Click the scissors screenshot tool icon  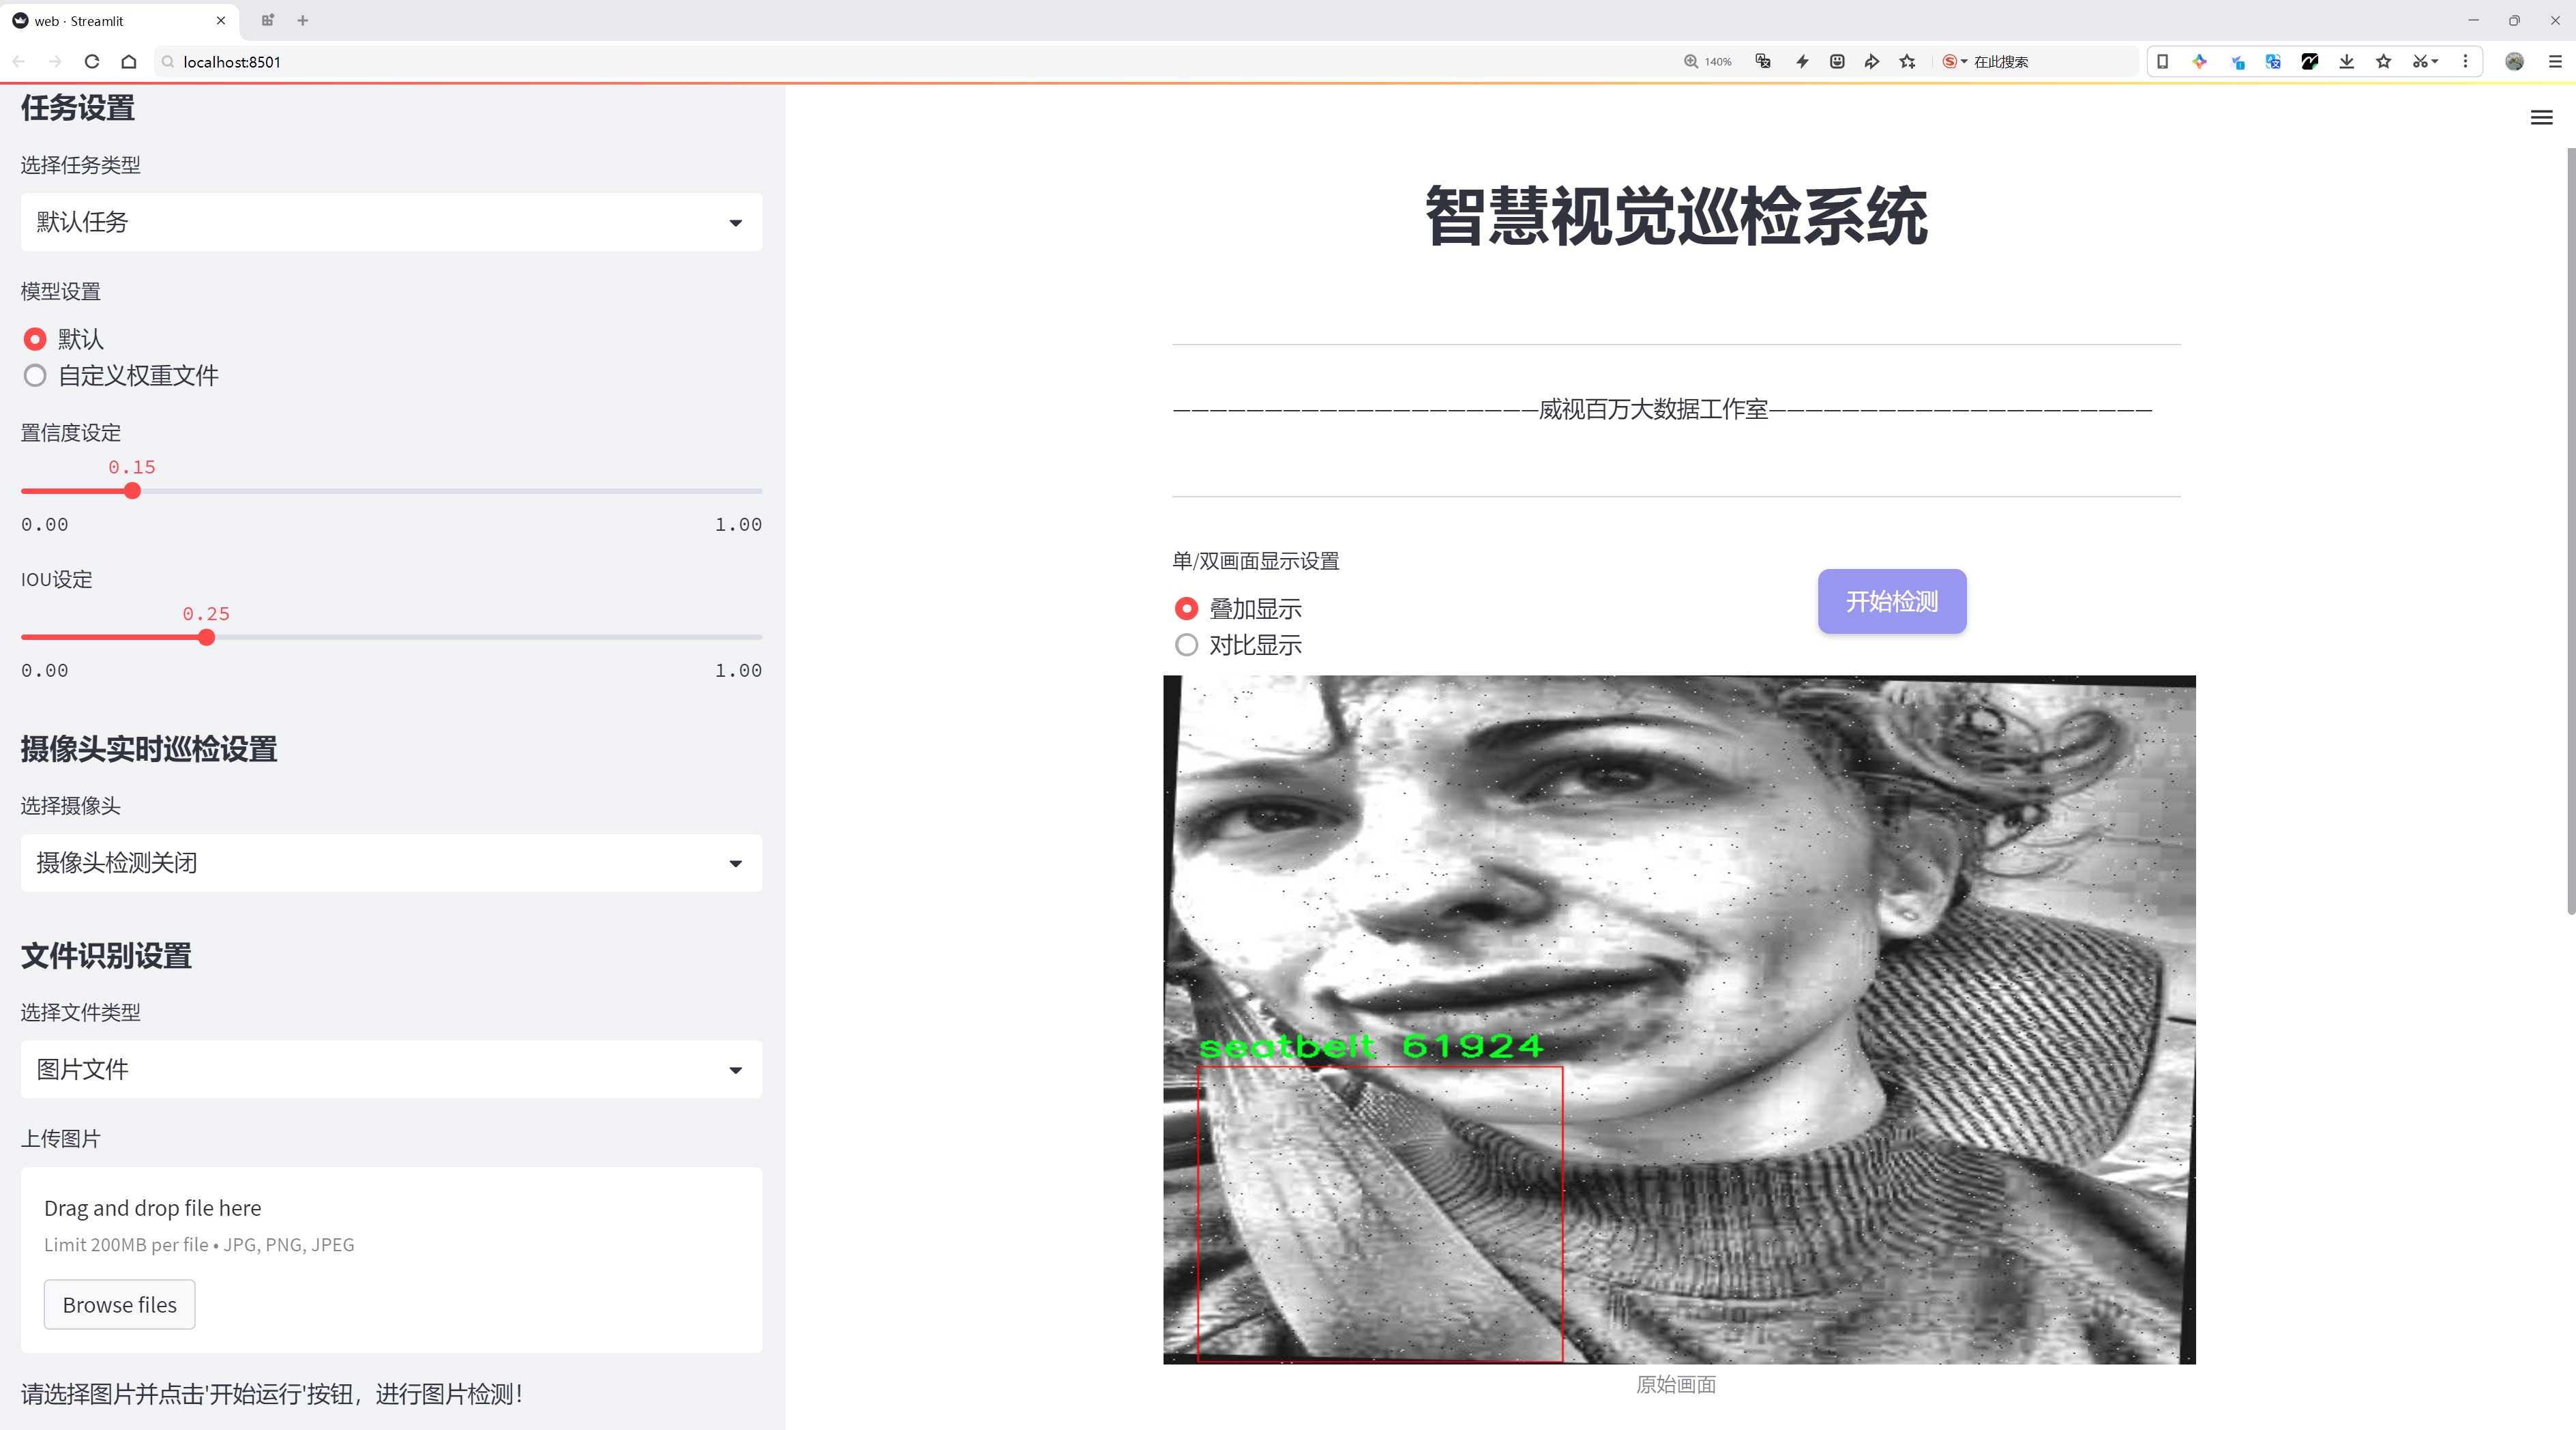tap(2420, 62)
